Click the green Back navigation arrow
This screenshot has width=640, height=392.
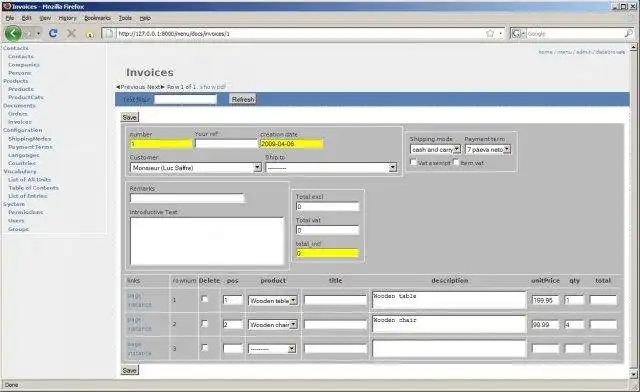tap(13, 33)
